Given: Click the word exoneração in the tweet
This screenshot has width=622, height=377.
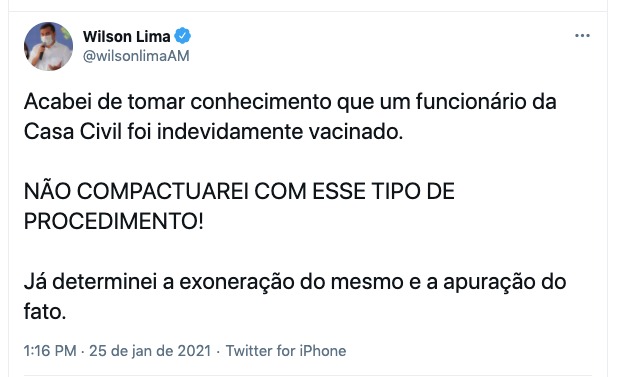Looking at the screenshot, I should point(236,283).
